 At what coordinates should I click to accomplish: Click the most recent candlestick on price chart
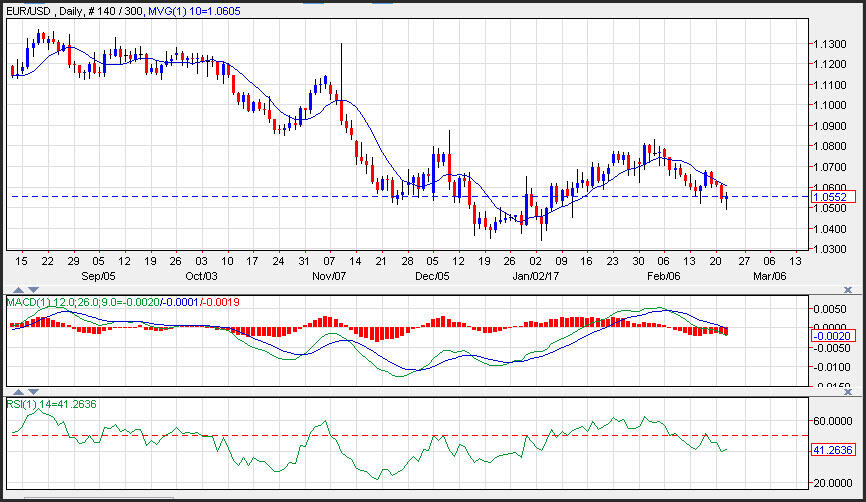pos(726,197)
